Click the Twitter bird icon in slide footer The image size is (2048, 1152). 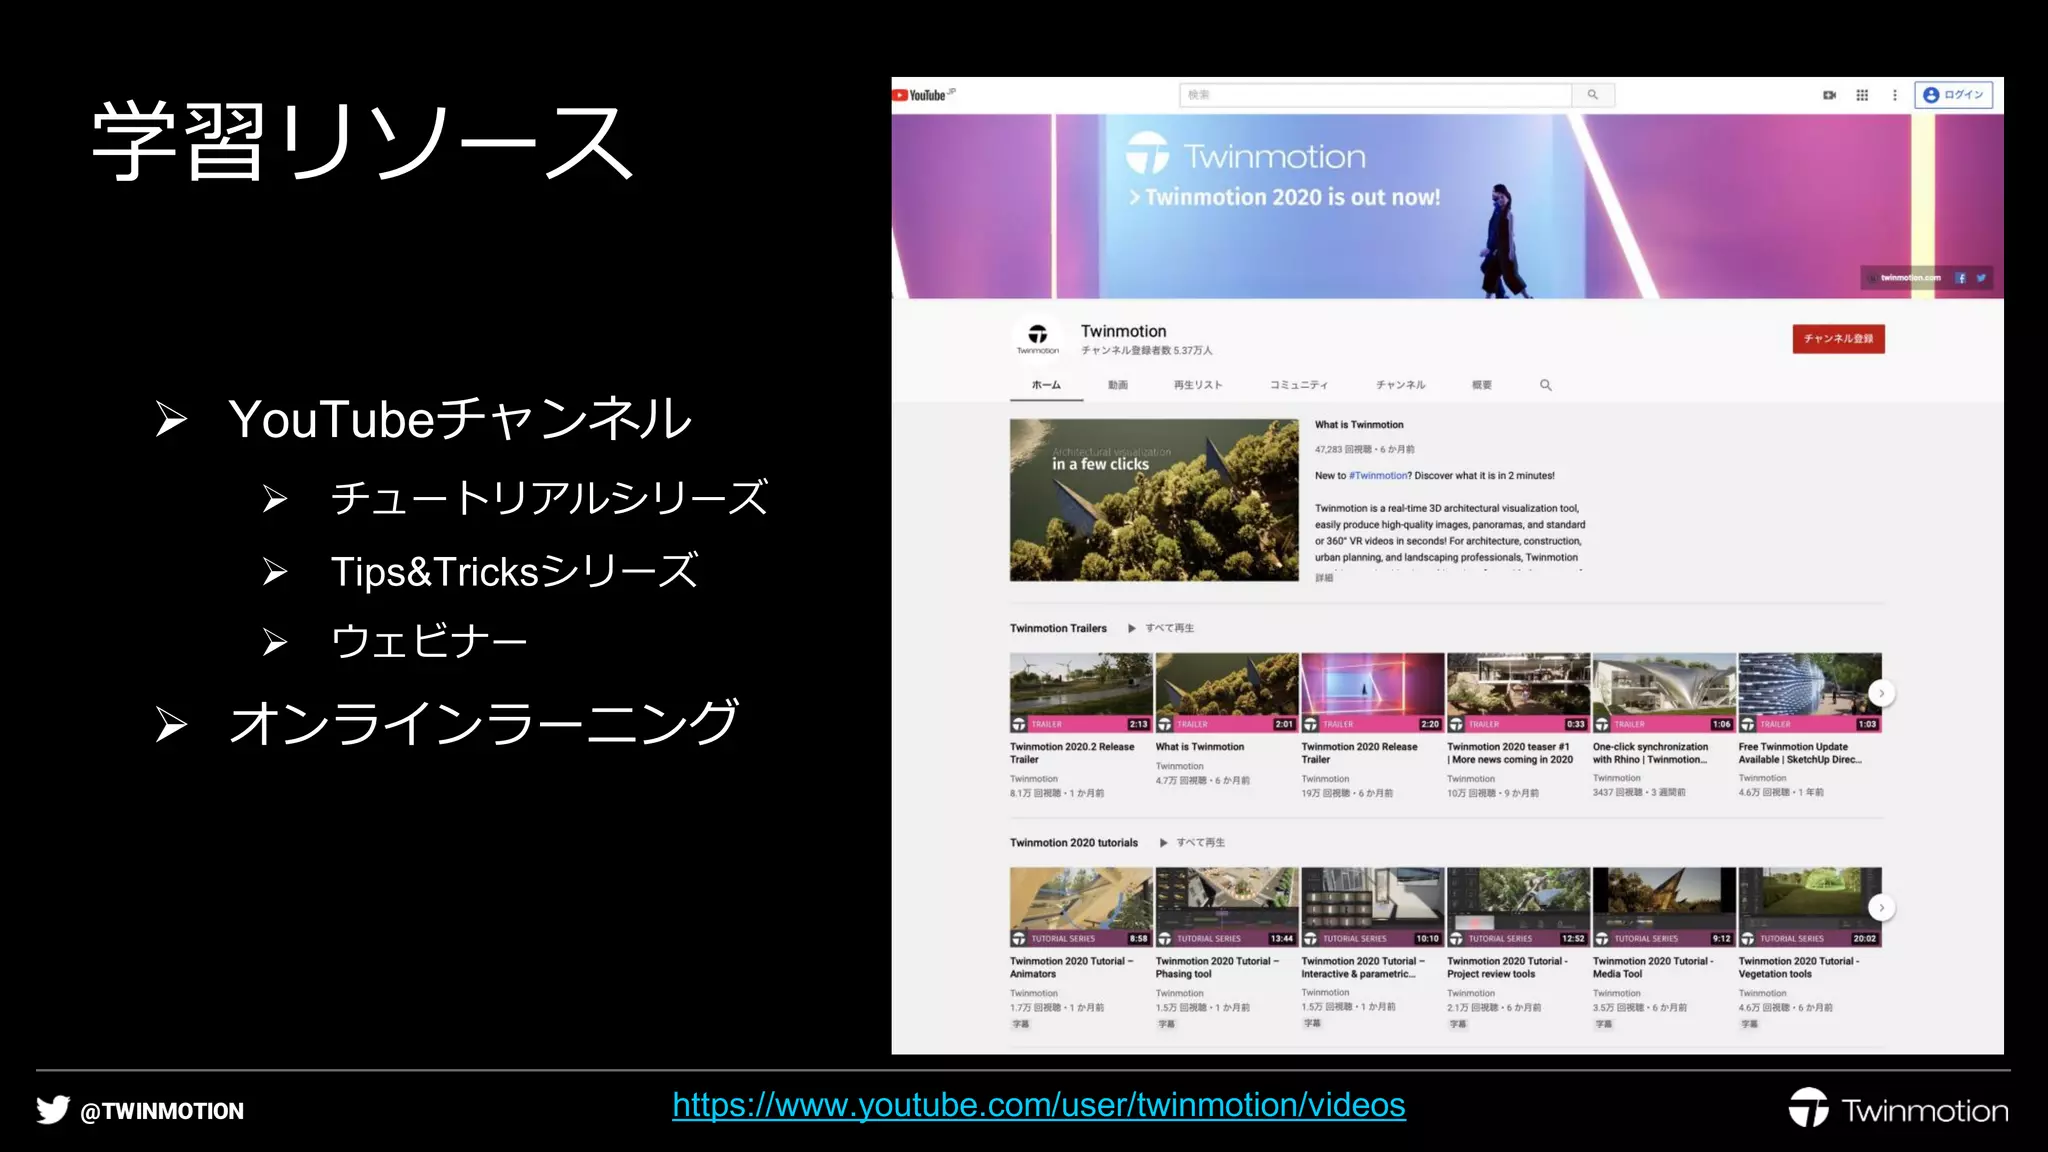click(x=53, y=1110)
